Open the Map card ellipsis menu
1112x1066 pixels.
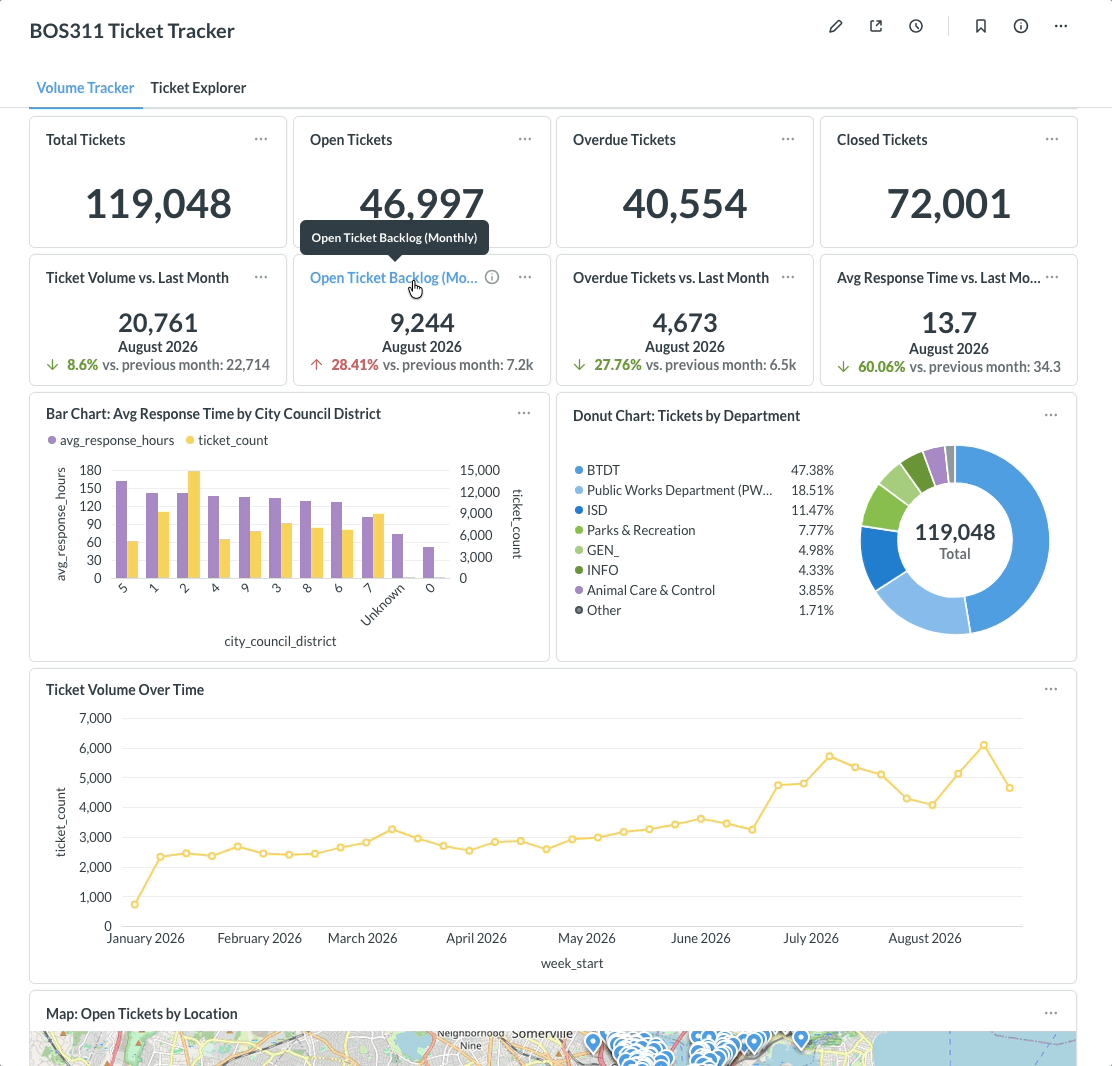click(x=1051, y=1014)
